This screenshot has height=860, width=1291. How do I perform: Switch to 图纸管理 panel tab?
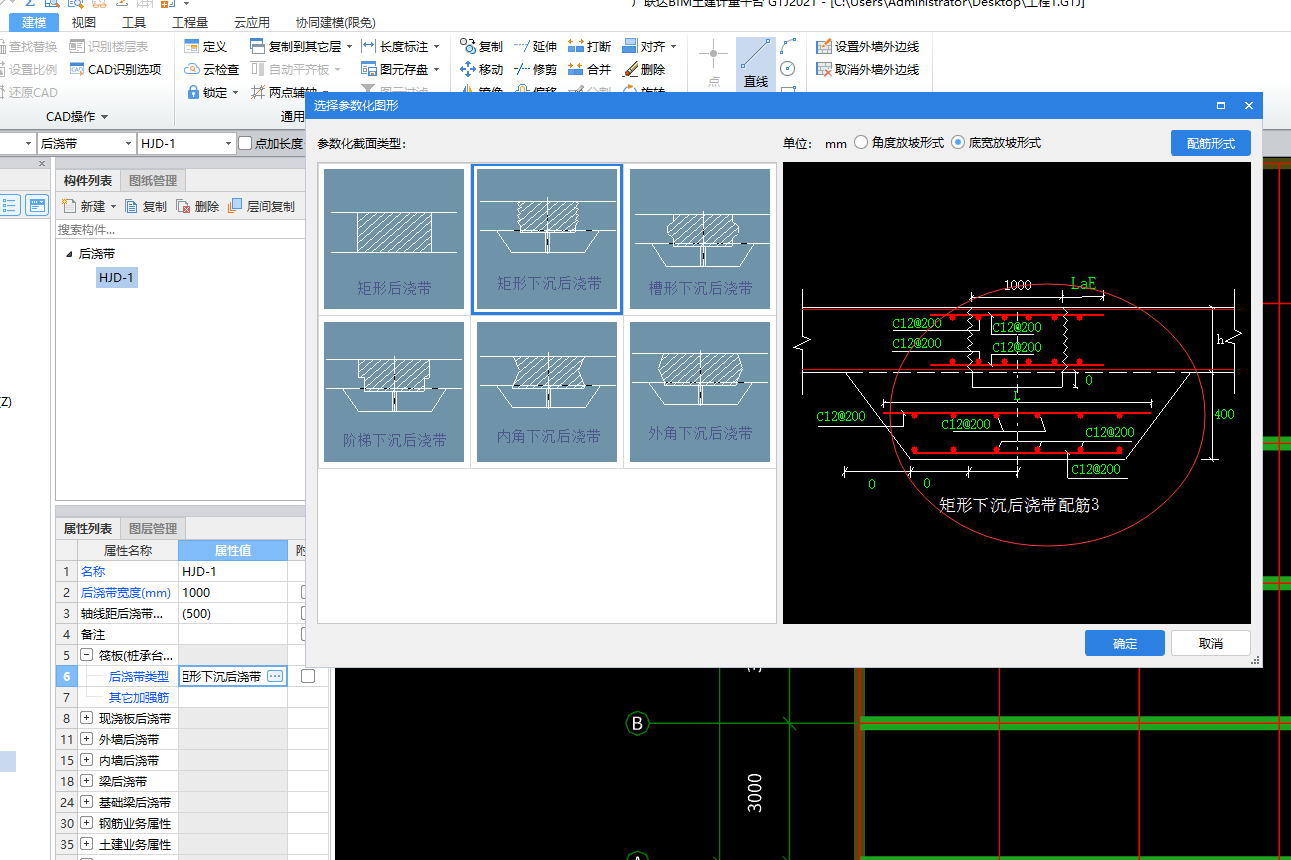(153, 180)
